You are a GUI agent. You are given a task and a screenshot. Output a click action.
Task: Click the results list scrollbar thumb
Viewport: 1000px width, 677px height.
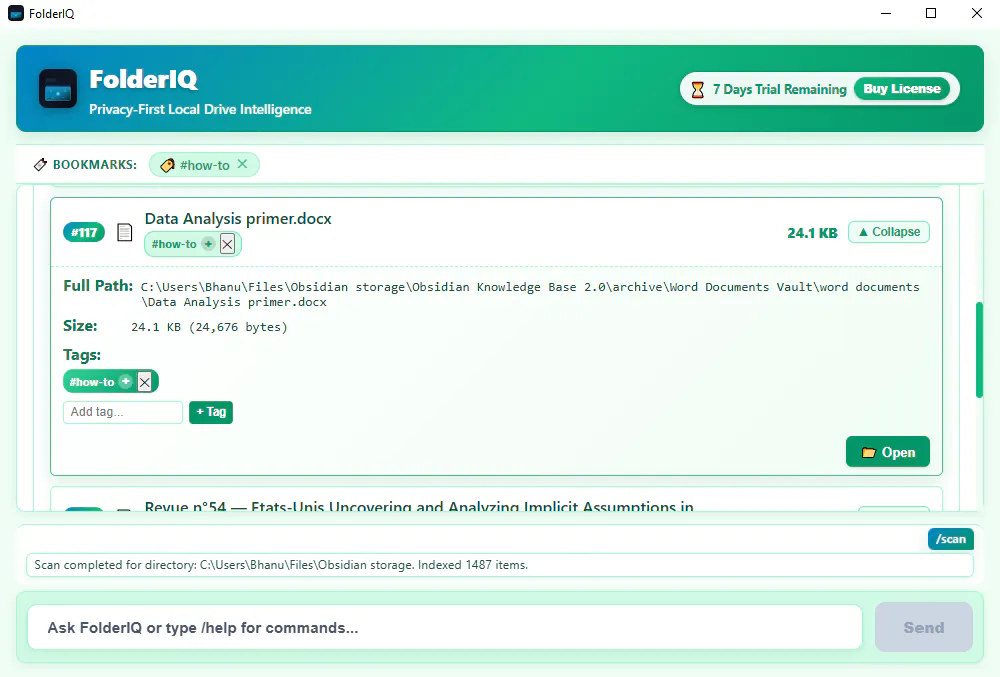[x=979, y=350]
